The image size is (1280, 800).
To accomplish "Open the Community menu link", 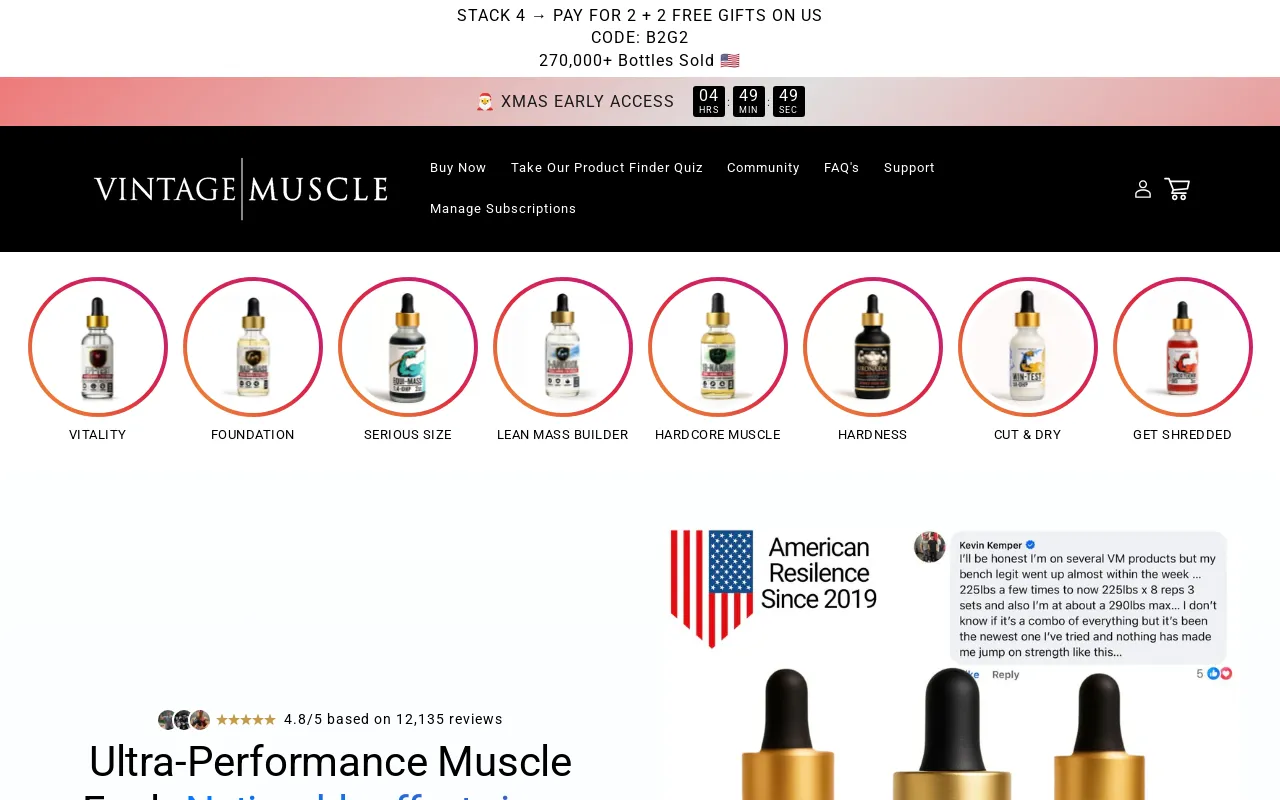I will pyautogui.click(x=763, y=168).
